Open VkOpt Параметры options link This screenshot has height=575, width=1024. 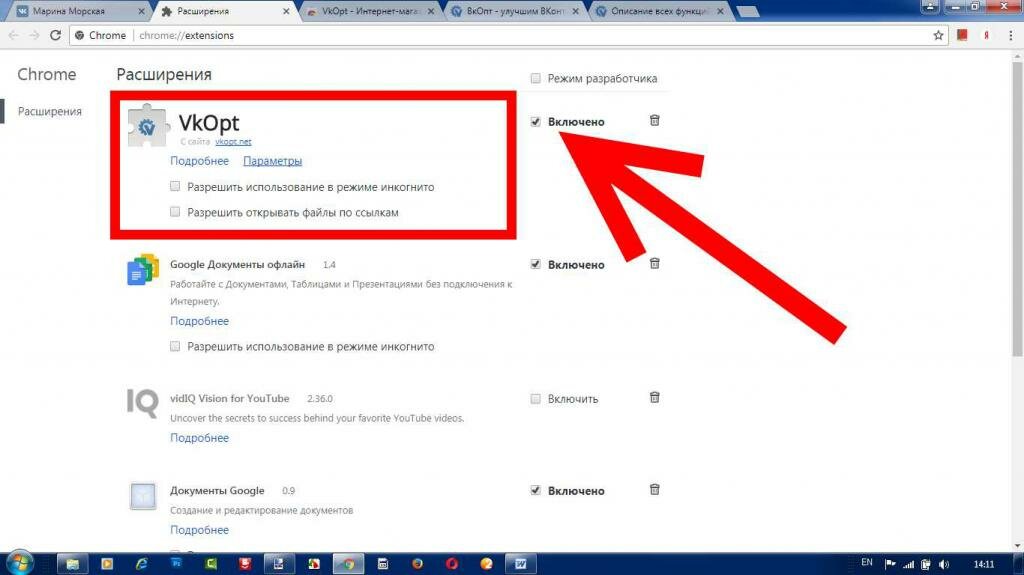pyautogui.click(x=272, y=161)
